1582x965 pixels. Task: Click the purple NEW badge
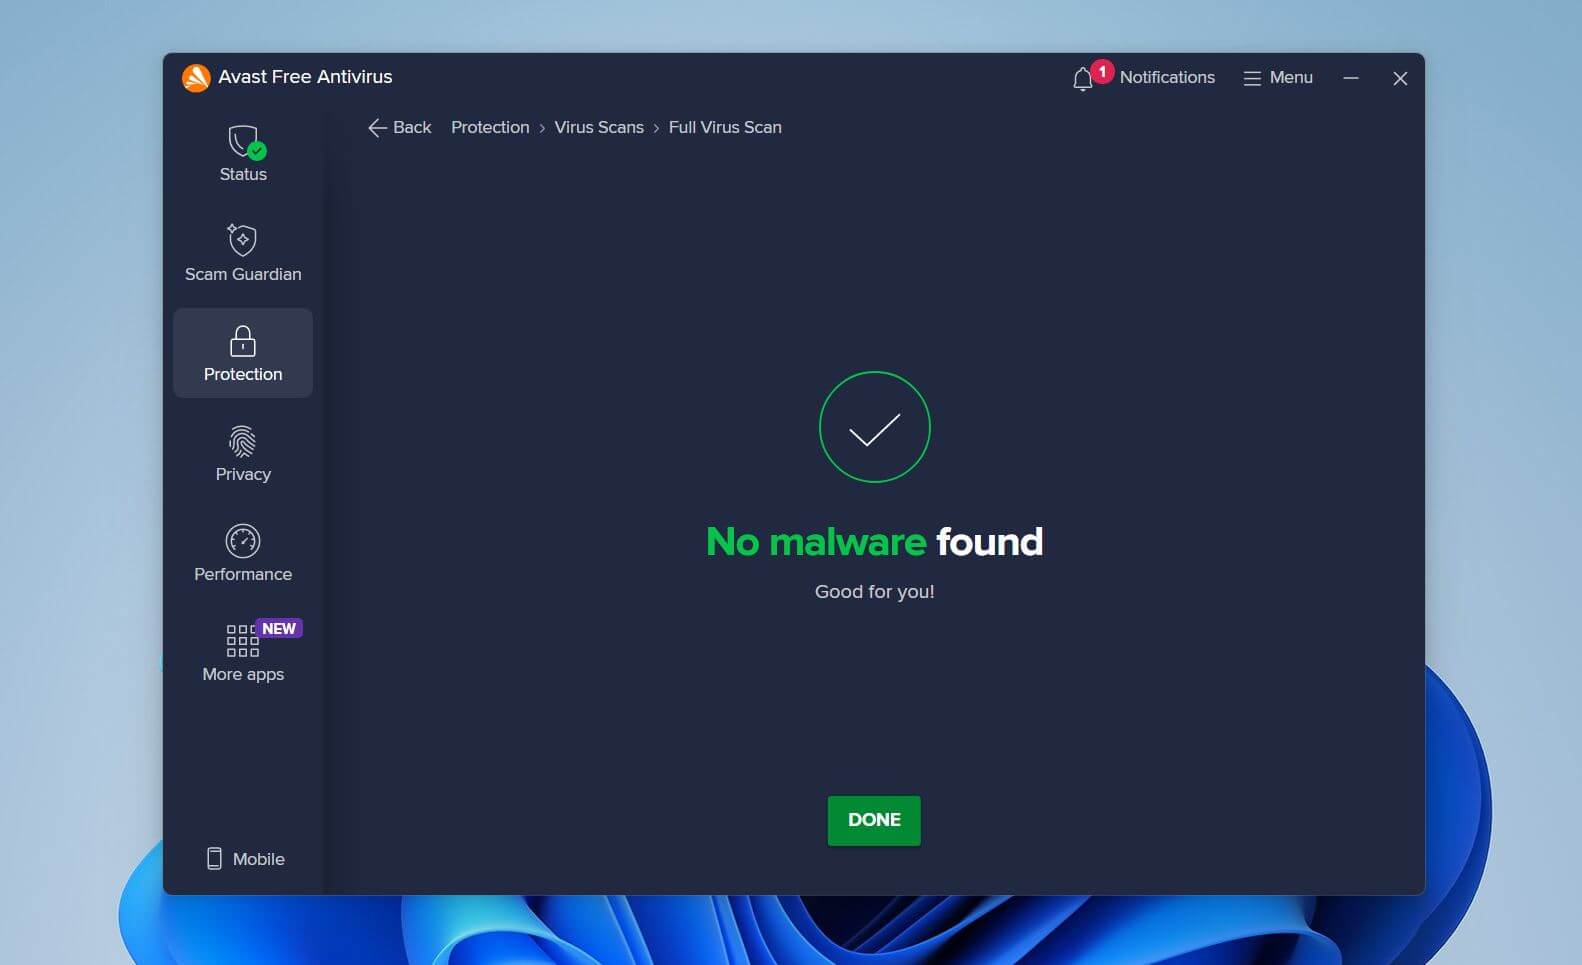point(279,628)
